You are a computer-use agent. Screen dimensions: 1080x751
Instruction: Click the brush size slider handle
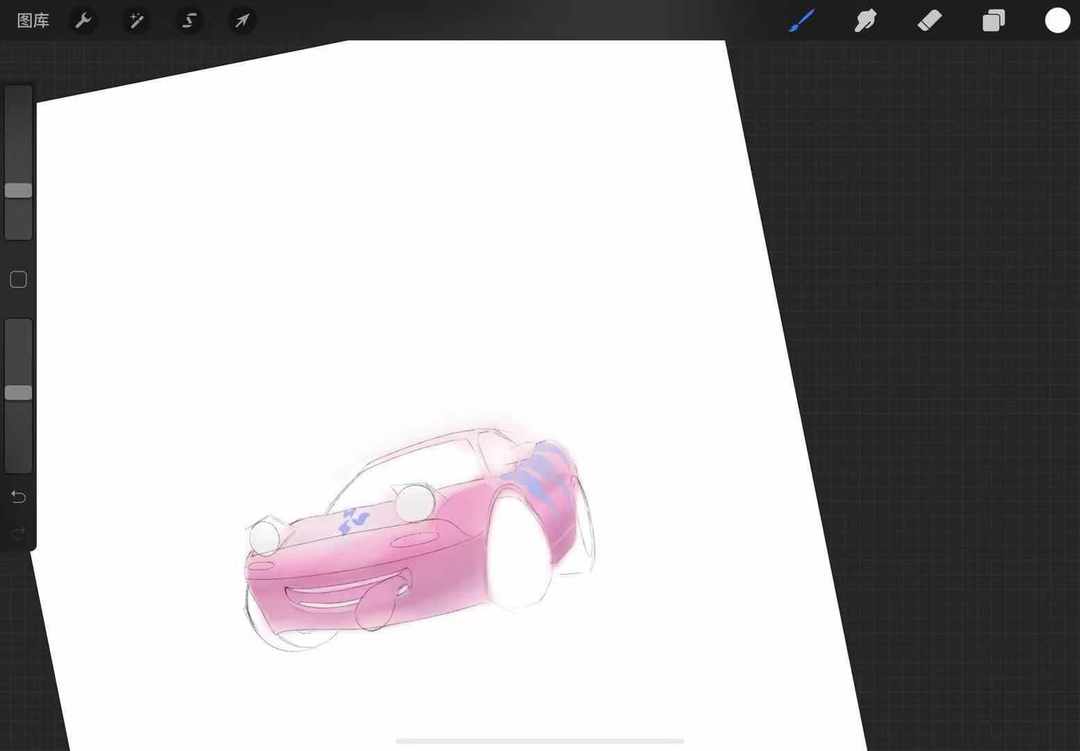(x=19, y=190)
